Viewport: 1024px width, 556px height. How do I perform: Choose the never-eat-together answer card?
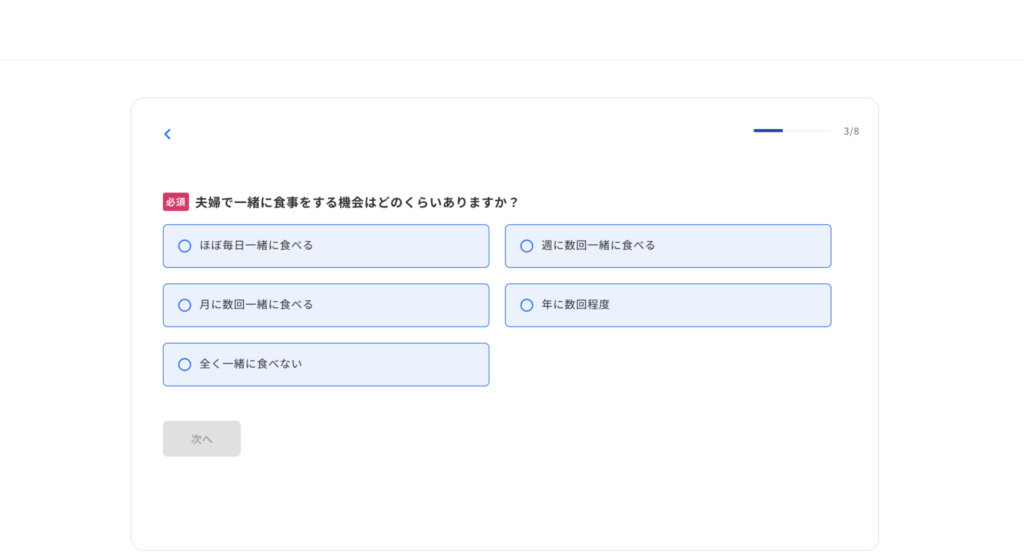pos(326,365)
